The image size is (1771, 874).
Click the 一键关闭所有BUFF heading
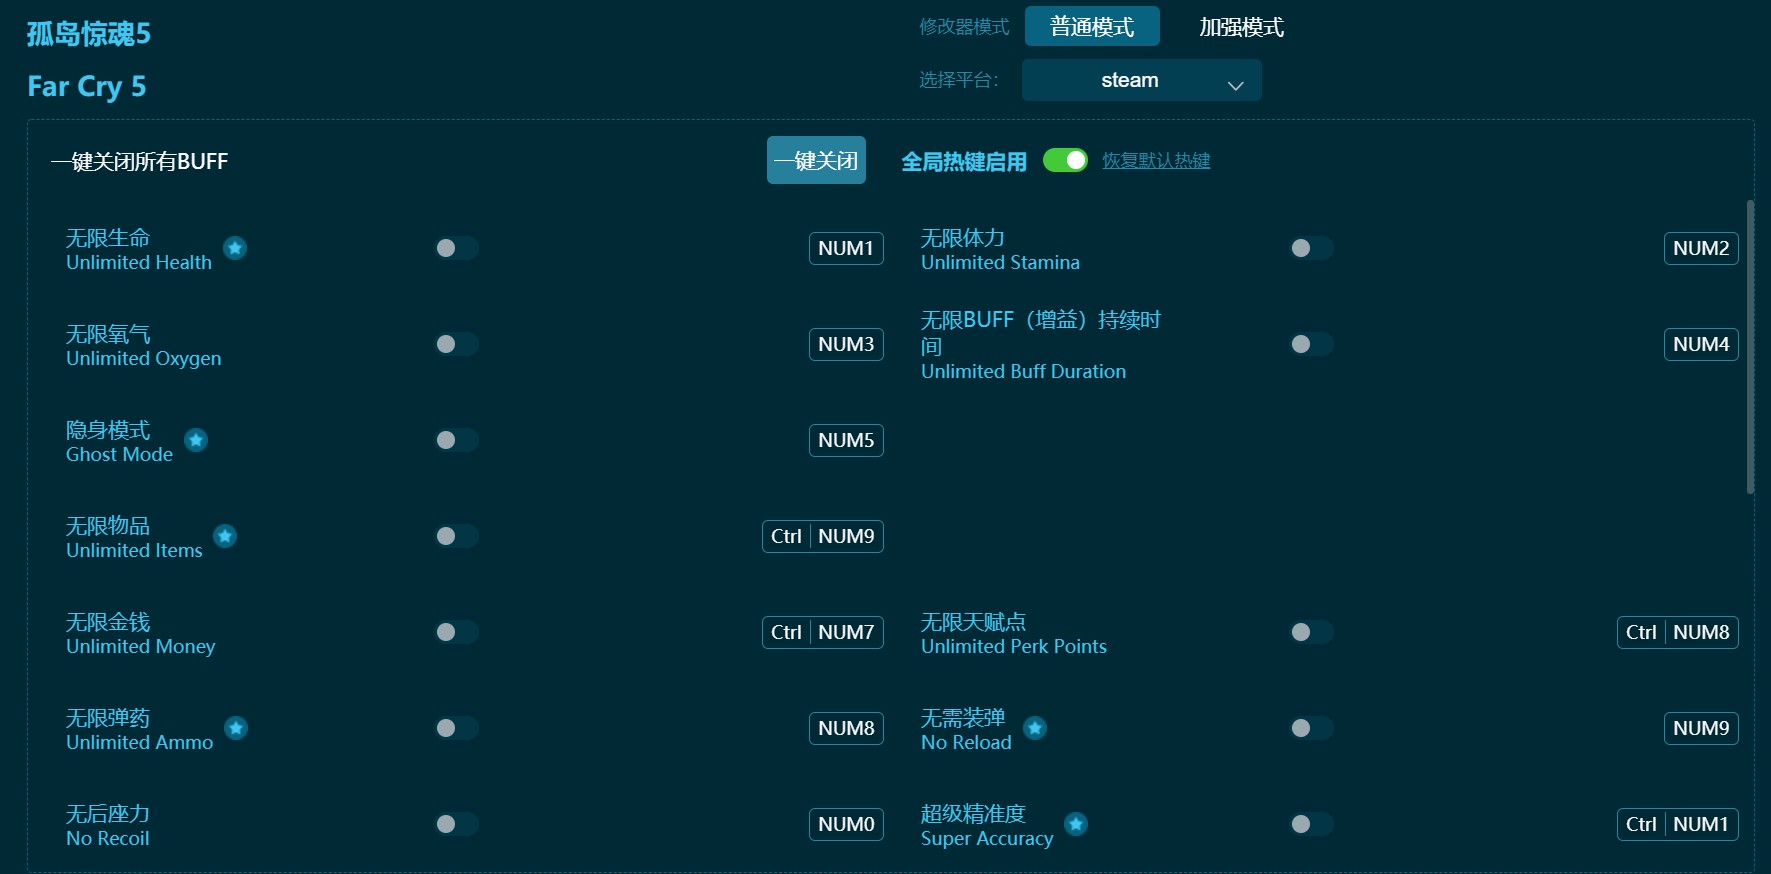pos(140,161)
